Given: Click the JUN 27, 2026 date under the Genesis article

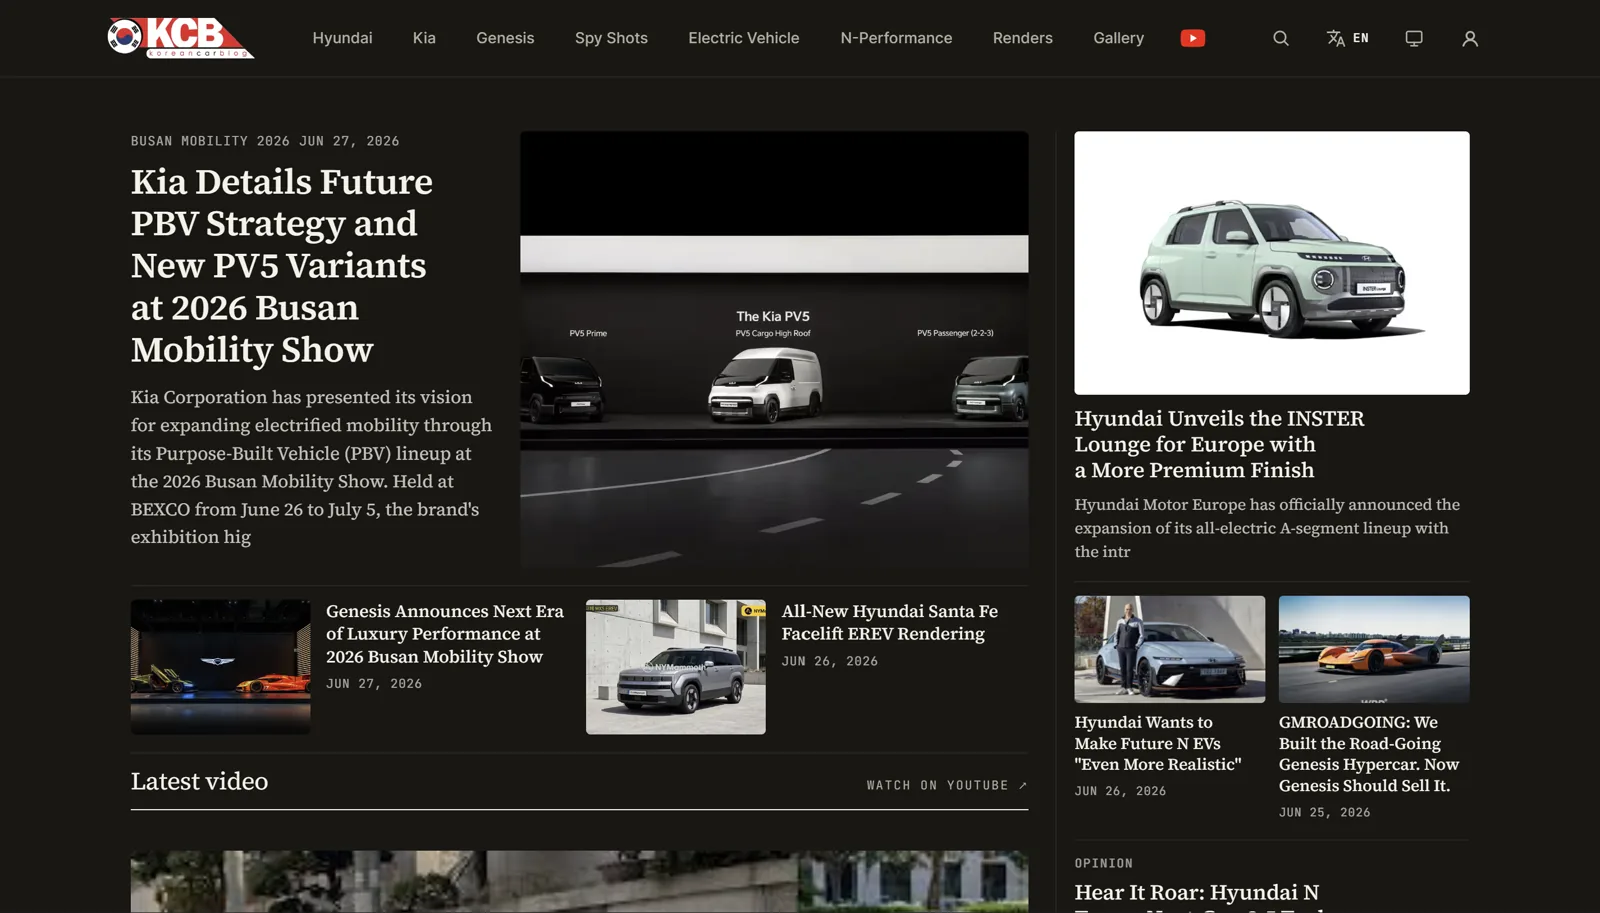Looking at the screenshot, I should [x=374, y=684].
